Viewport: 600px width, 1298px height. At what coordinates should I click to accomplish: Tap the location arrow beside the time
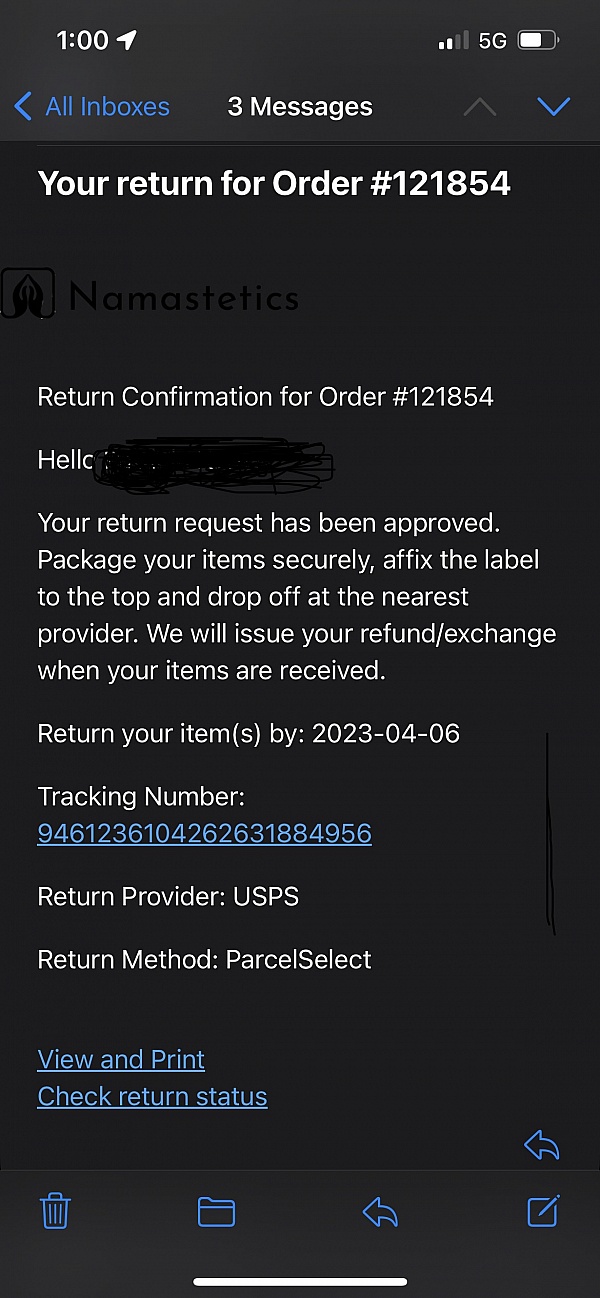[127, 40]
